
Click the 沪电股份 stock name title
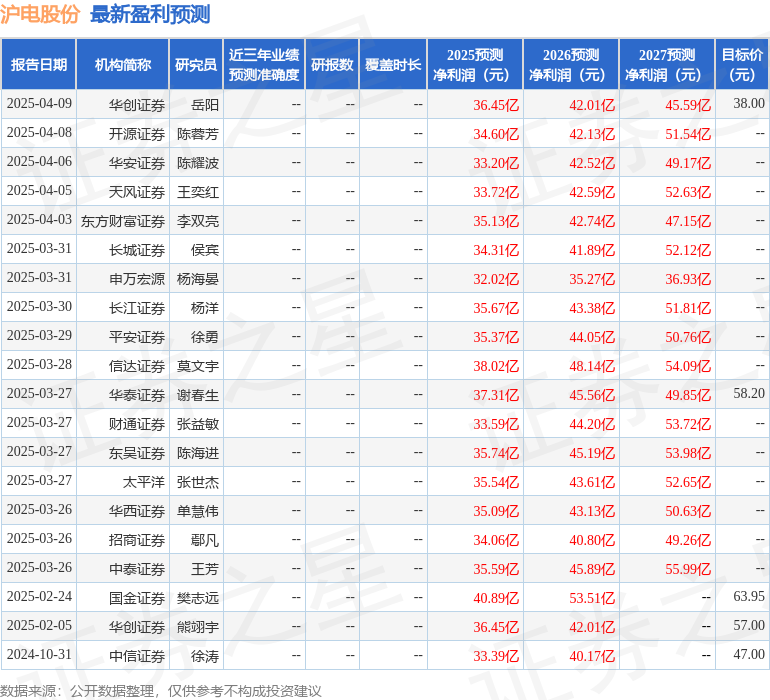pyautogui.click(x=40, y=14)
